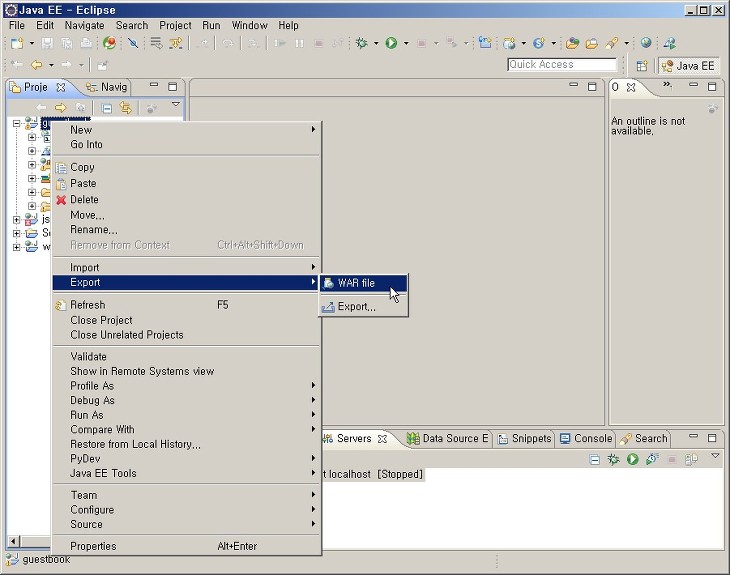This screenshot has height=575, width=730.
Task: Click the red Delete X icon
Action: pyautogui.click(x=61, y=200)
